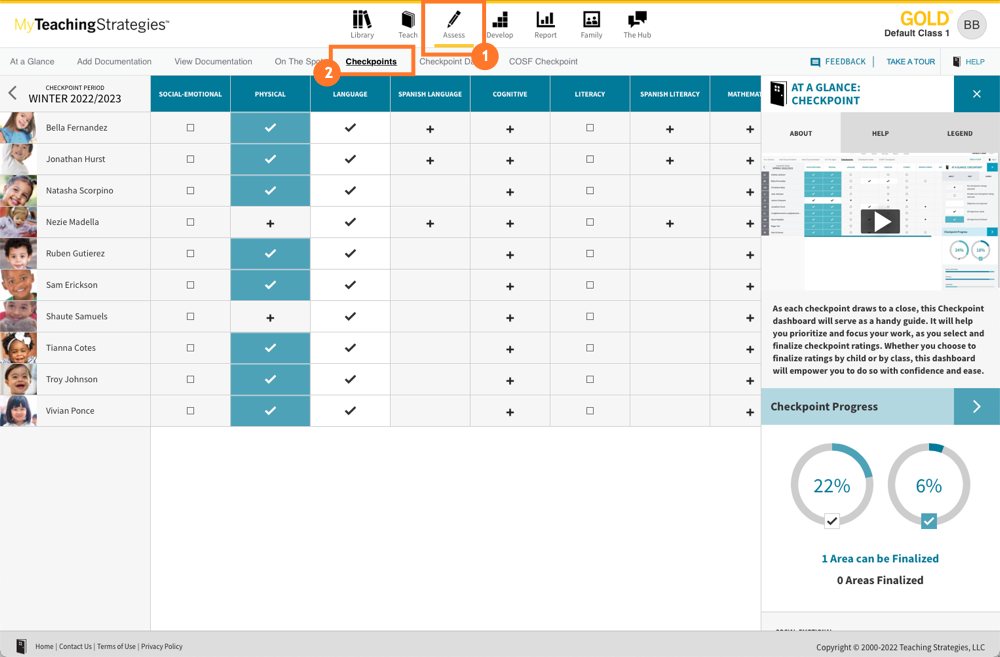Expand the Checkpoint Progress section arrow
This screenshot has width=1000, height=657.
coord(976,407)
